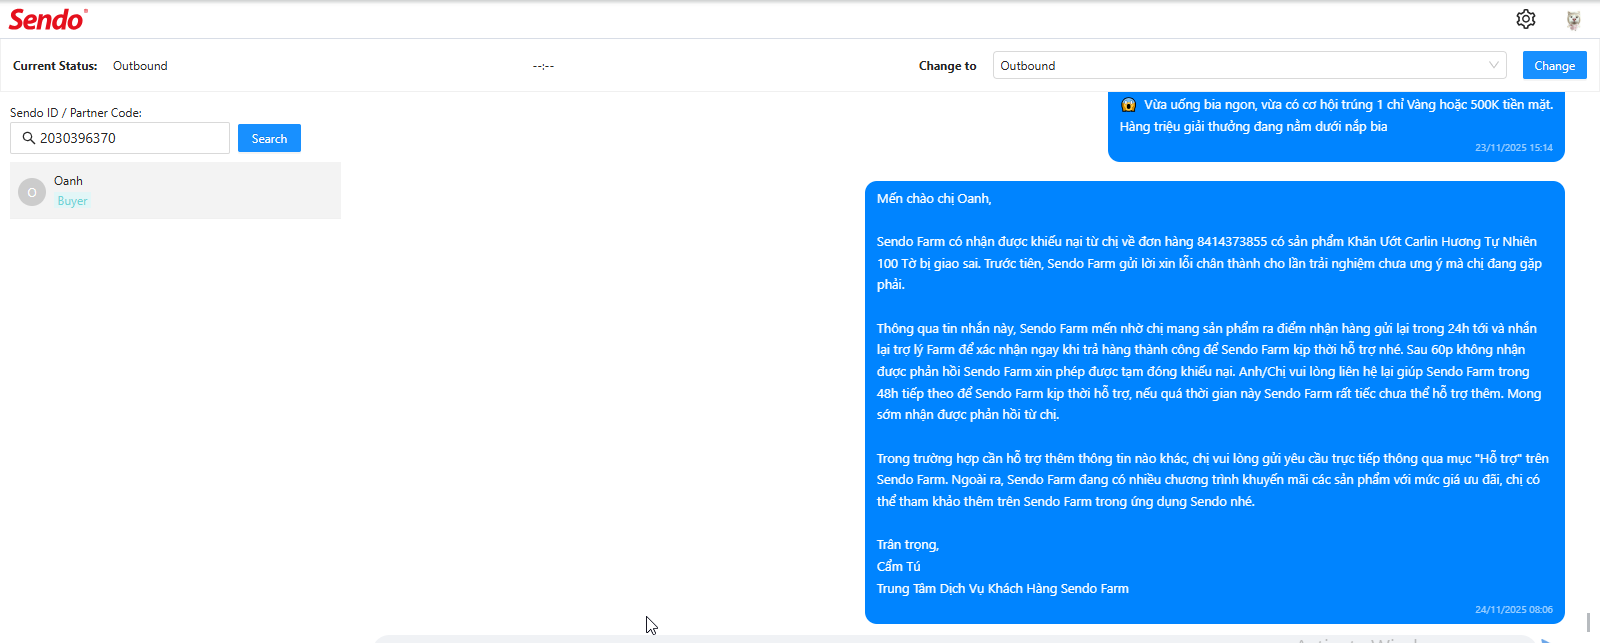This screenshot has width=1600, height=643.
Task: Click the beer promotion message bubble
Action: click(1336, 127)
